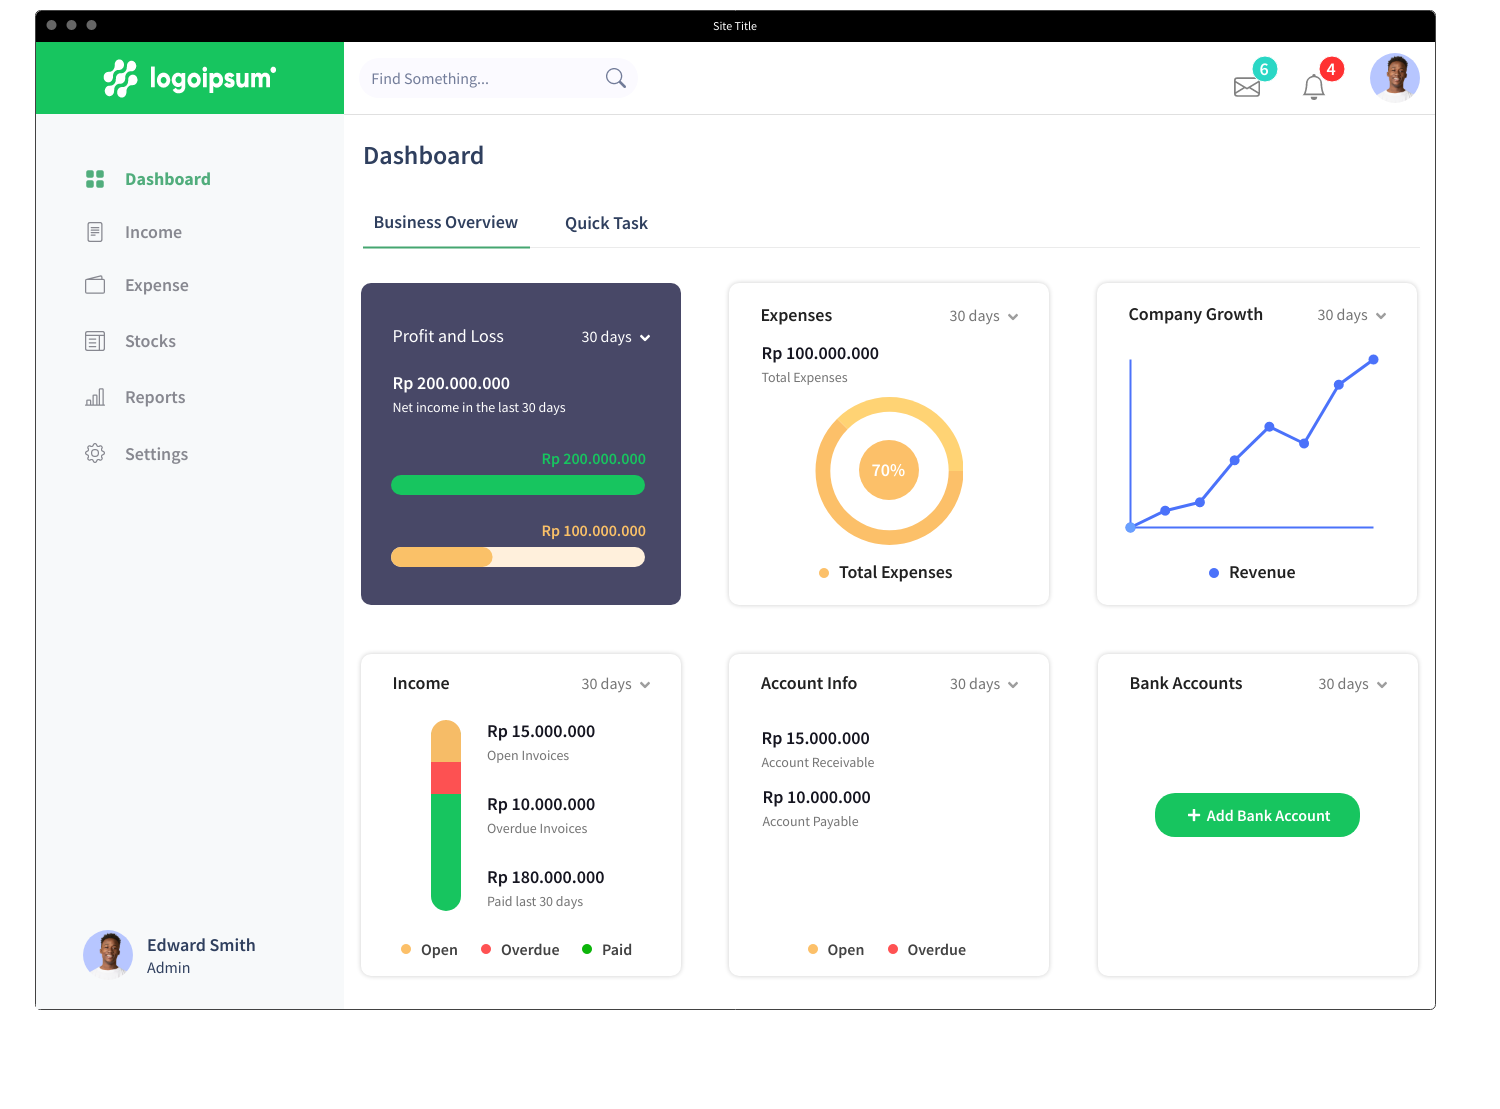Click the Paid legend item in Income card
Viewport: 1500px width, 1109px height.
point(607,949)
